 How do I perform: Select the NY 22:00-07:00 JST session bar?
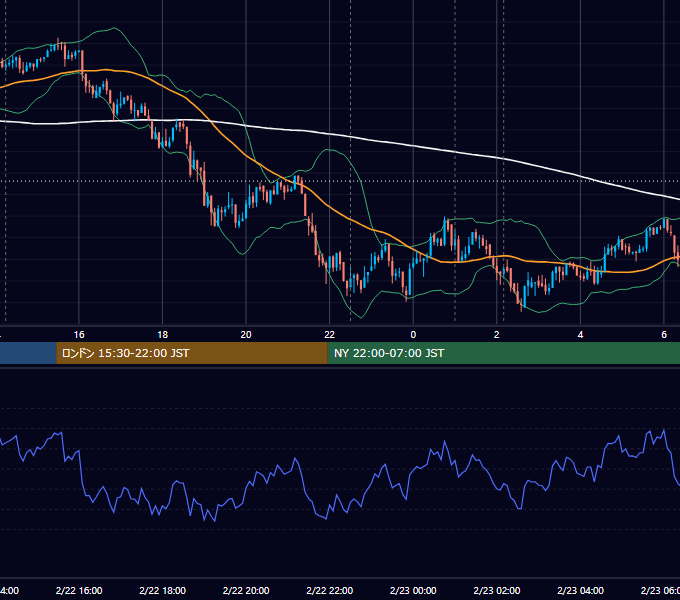[x=503, y=353]
